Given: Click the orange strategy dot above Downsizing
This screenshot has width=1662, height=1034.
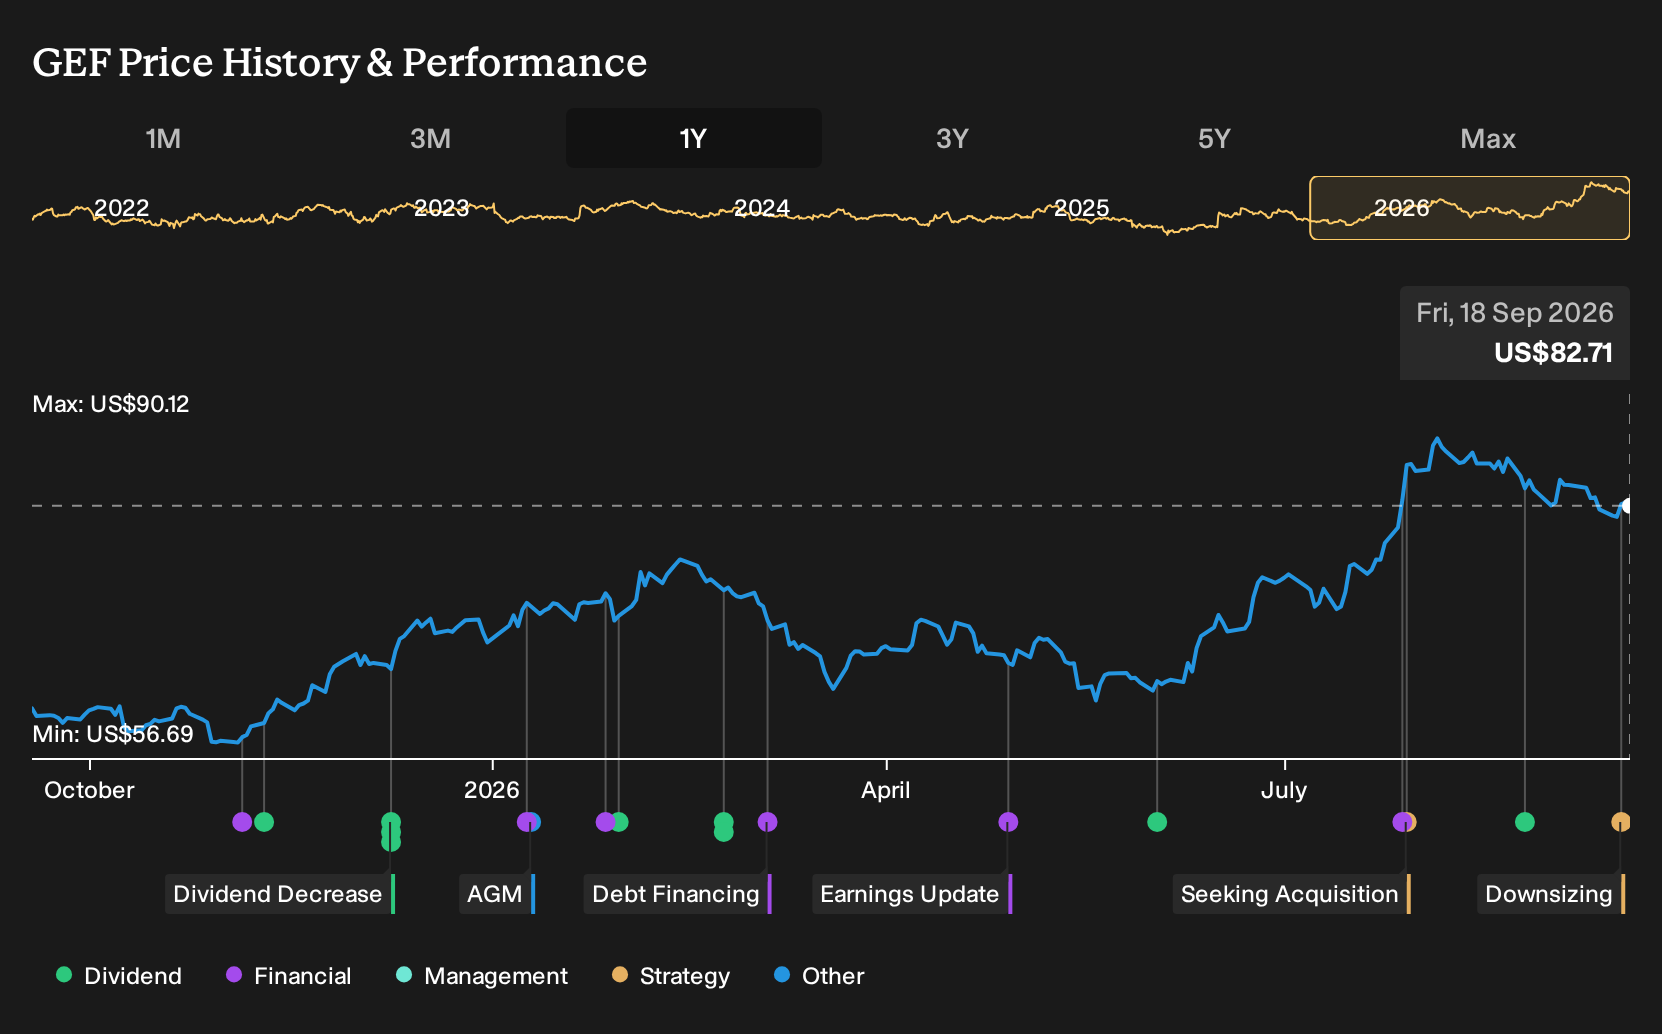Looking at the screenshot, I should click(x=1621, y=822).
